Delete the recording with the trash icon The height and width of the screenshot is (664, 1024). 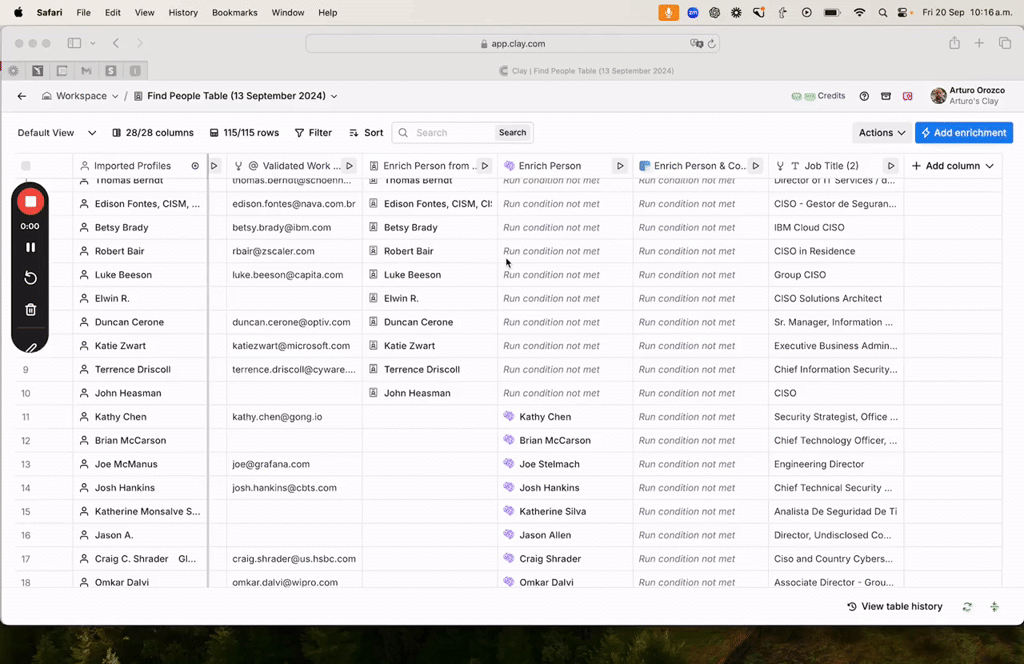[30, 310]
